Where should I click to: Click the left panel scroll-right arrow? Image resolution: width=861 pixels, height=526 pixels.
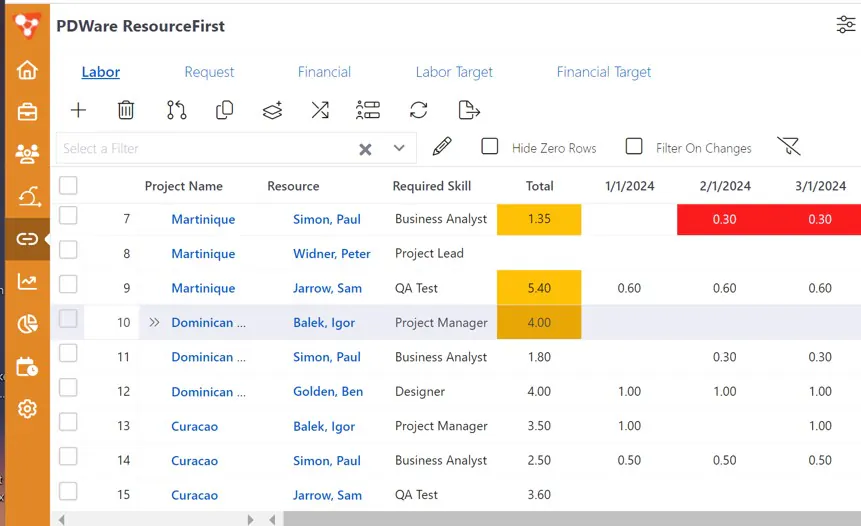(250, 519)
